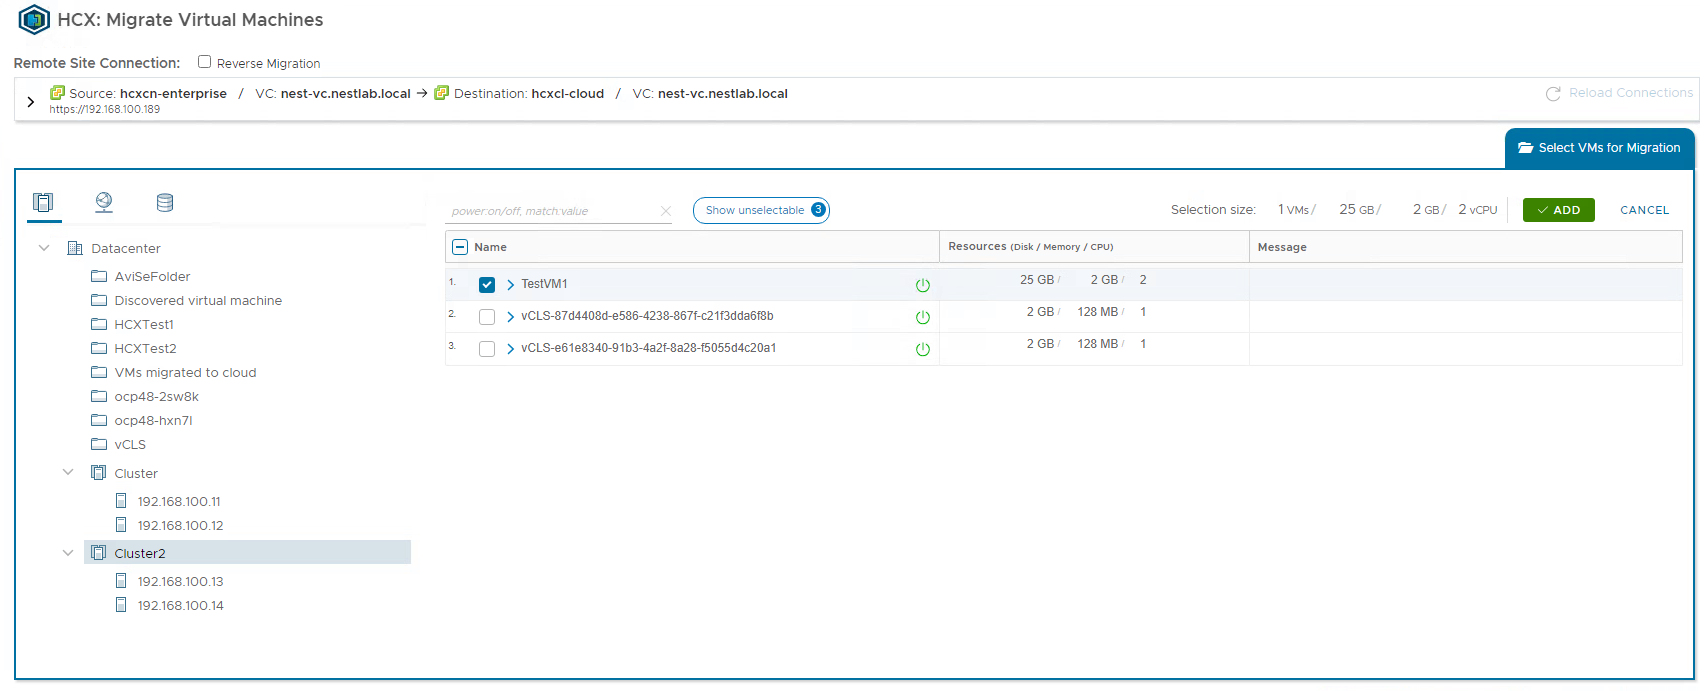Collapse the Cluster2 tree node
The image size is (1706, 691).
pyautogui.click(x=68, y=553)
